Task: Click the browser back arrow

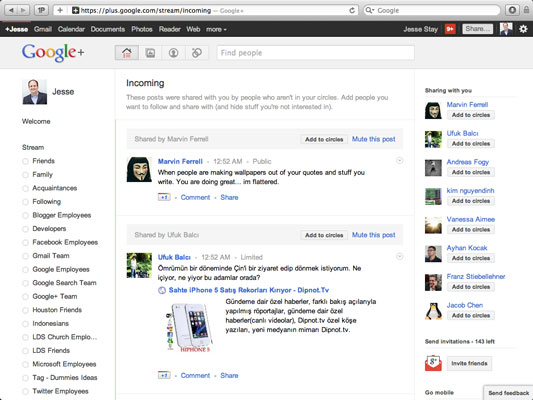Action: click(11, 10)
